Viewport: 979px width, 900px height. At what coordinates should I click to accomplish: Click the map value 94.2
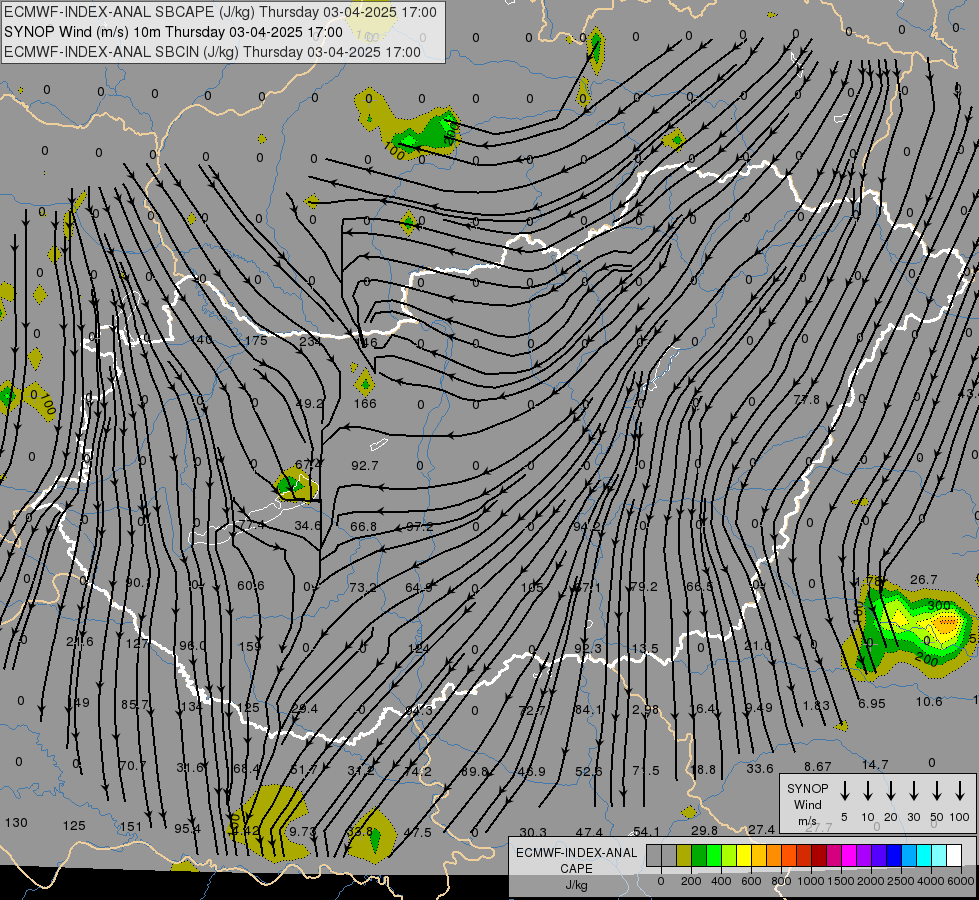(x=586, y=527)
